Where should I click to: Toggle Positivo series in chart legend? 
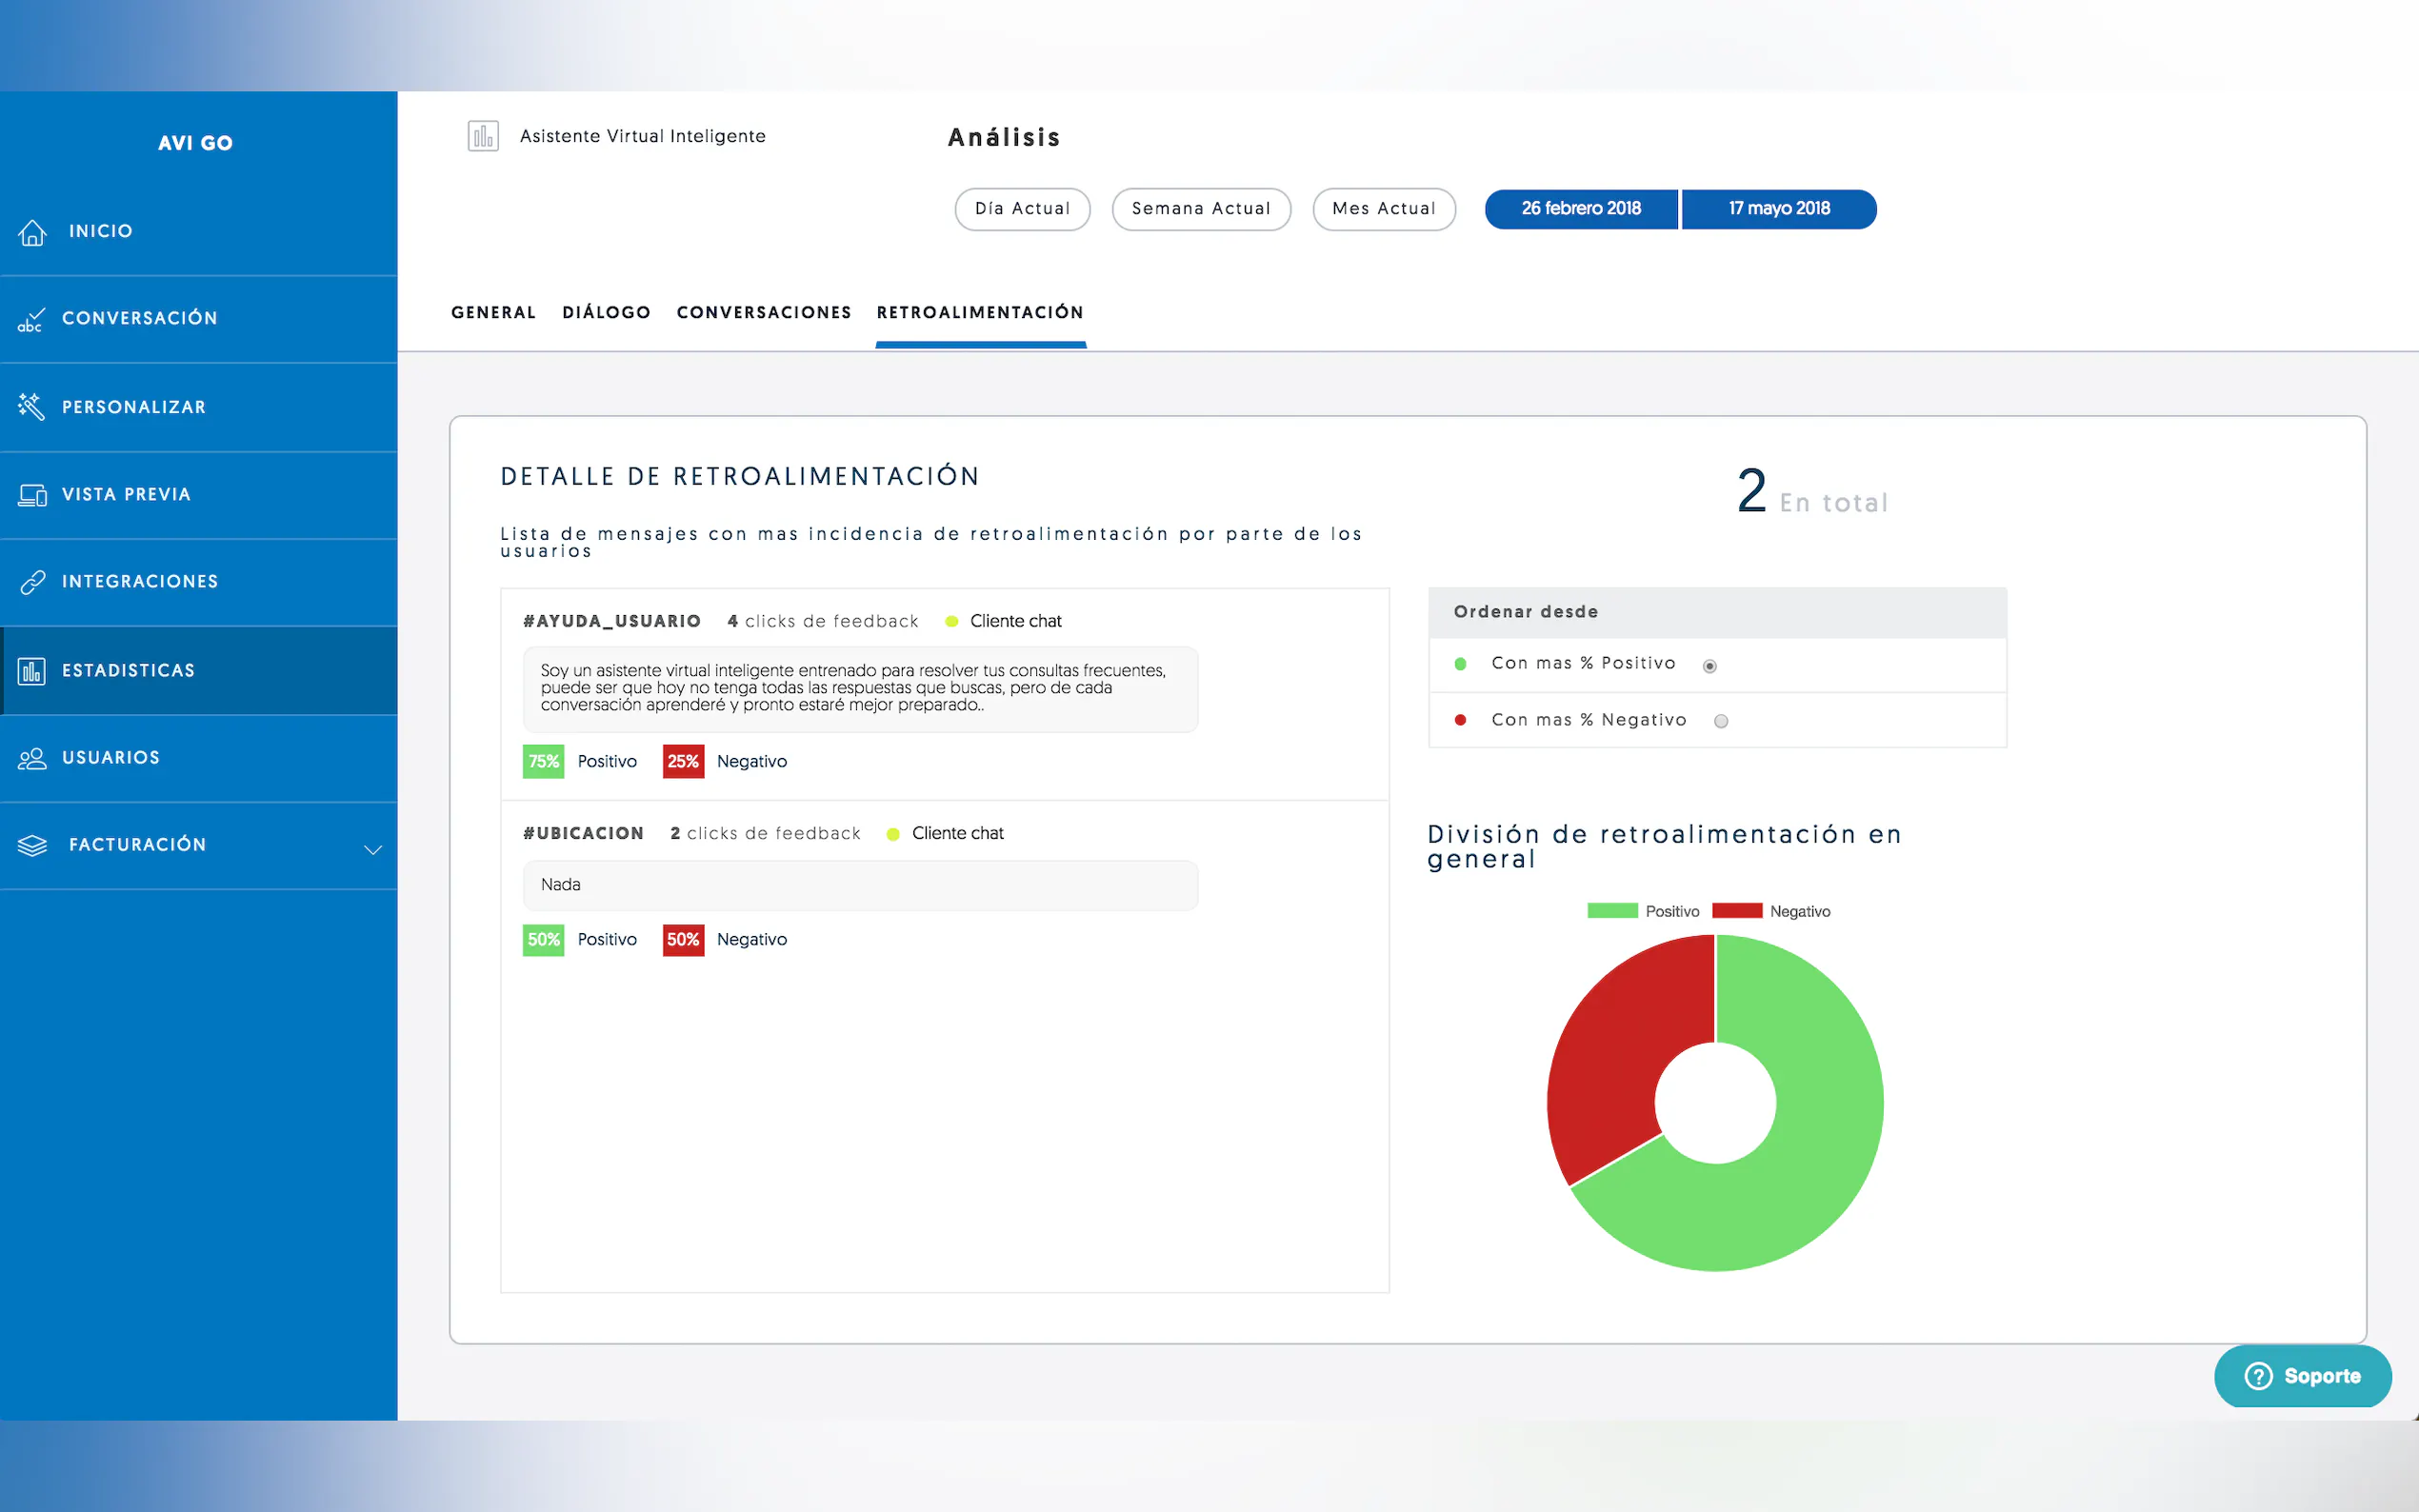[1612, 911]
